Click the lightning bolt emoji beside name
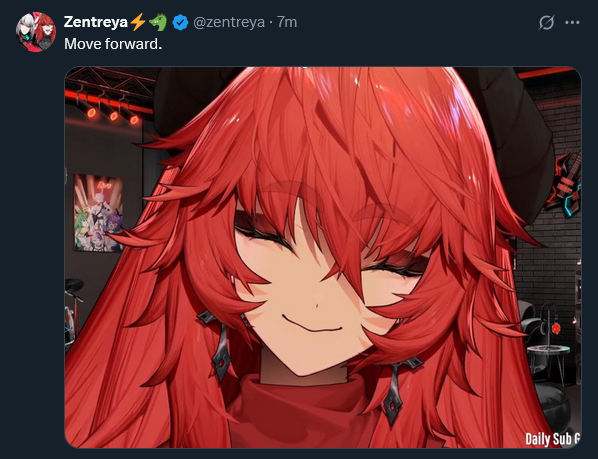The image size is (598, 459). [138, 22]
